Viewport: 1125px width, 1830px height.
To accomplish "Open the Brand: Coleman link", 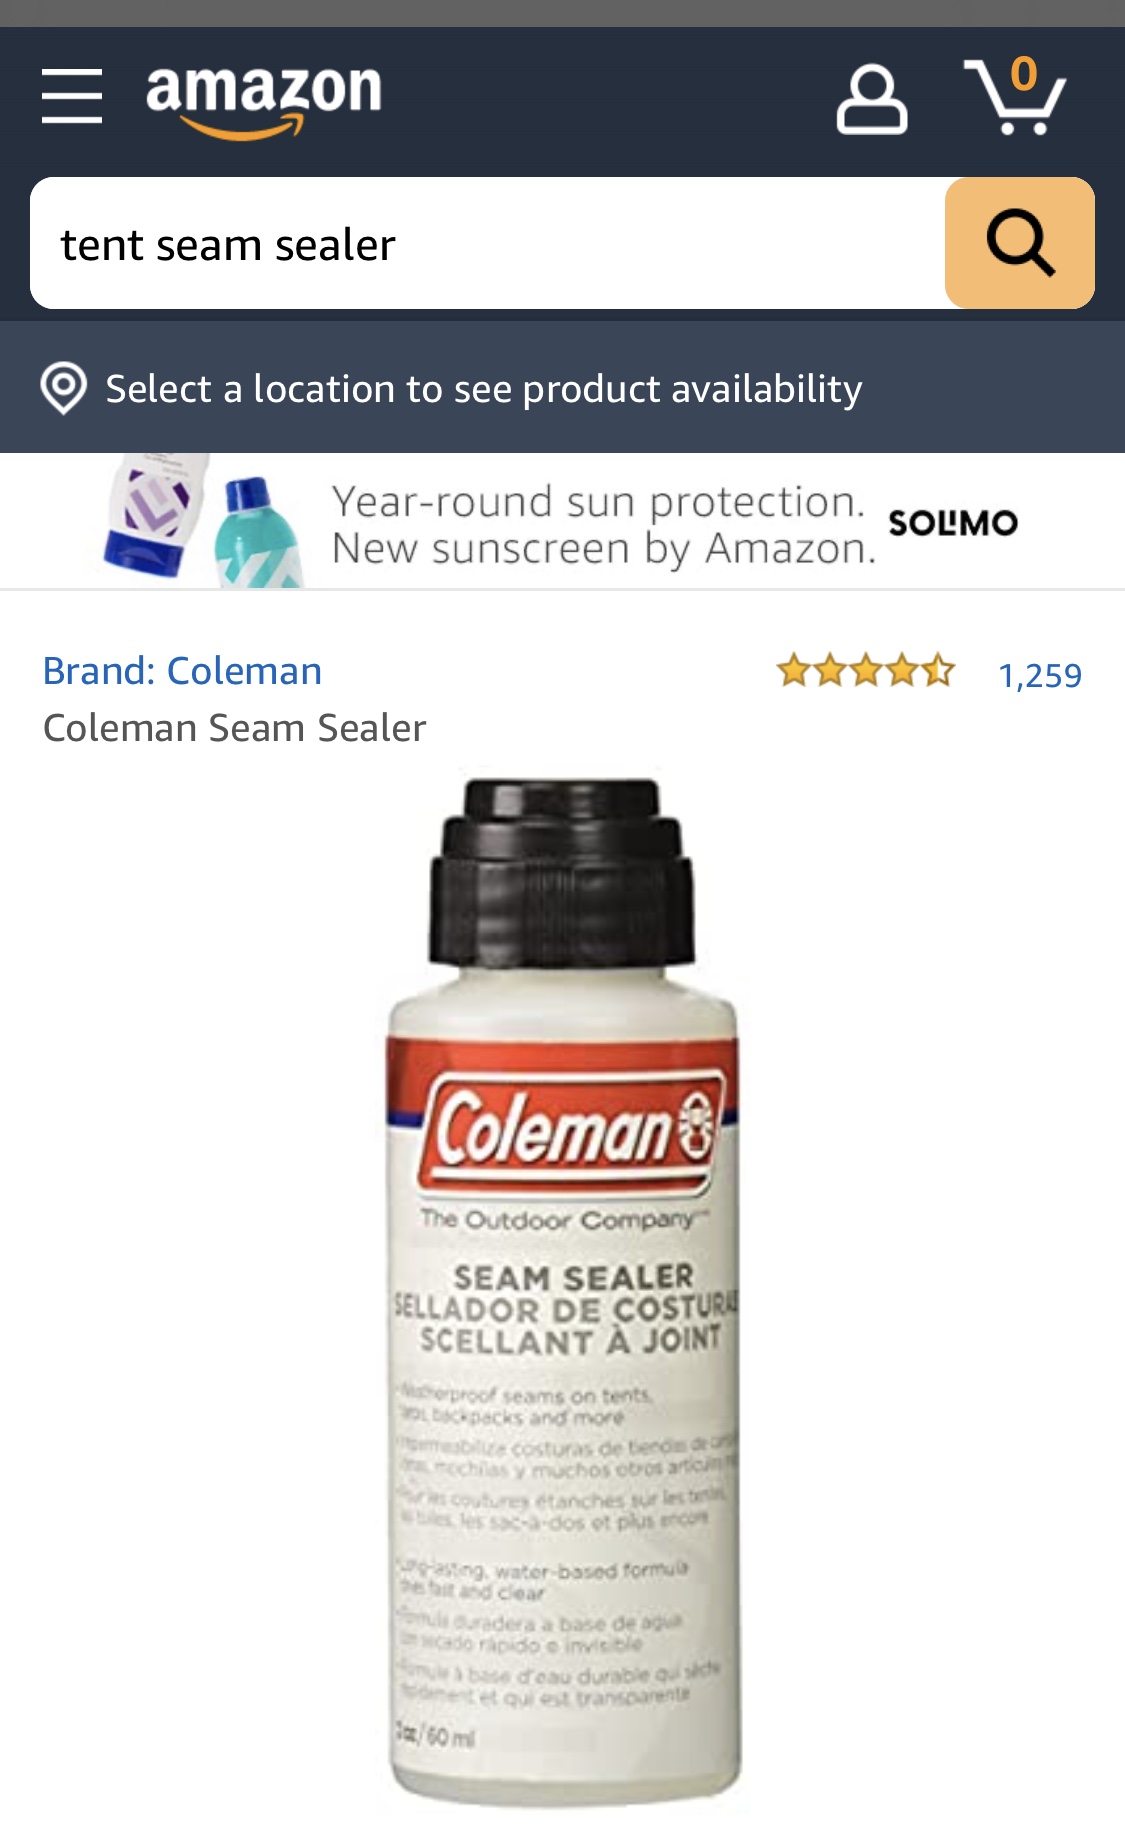I will tap(182, 671).
